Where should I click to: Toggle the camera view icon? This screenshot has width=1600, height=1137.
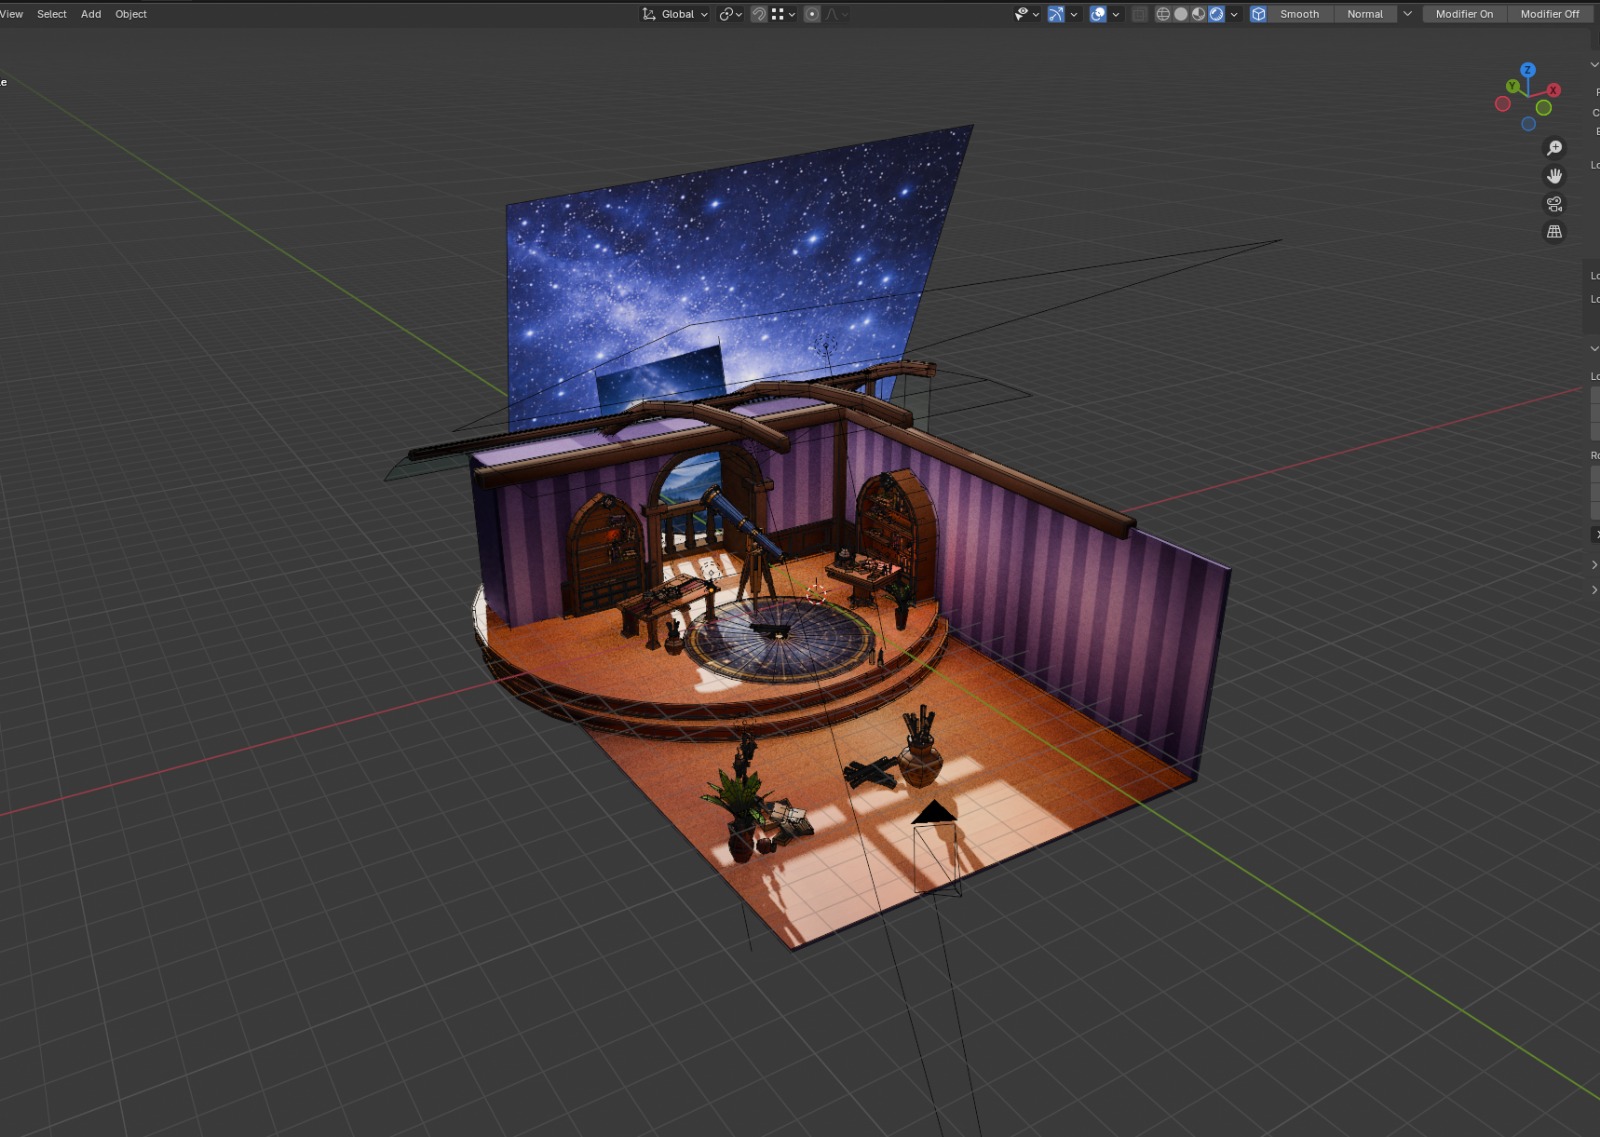[x=1554, y=204]
